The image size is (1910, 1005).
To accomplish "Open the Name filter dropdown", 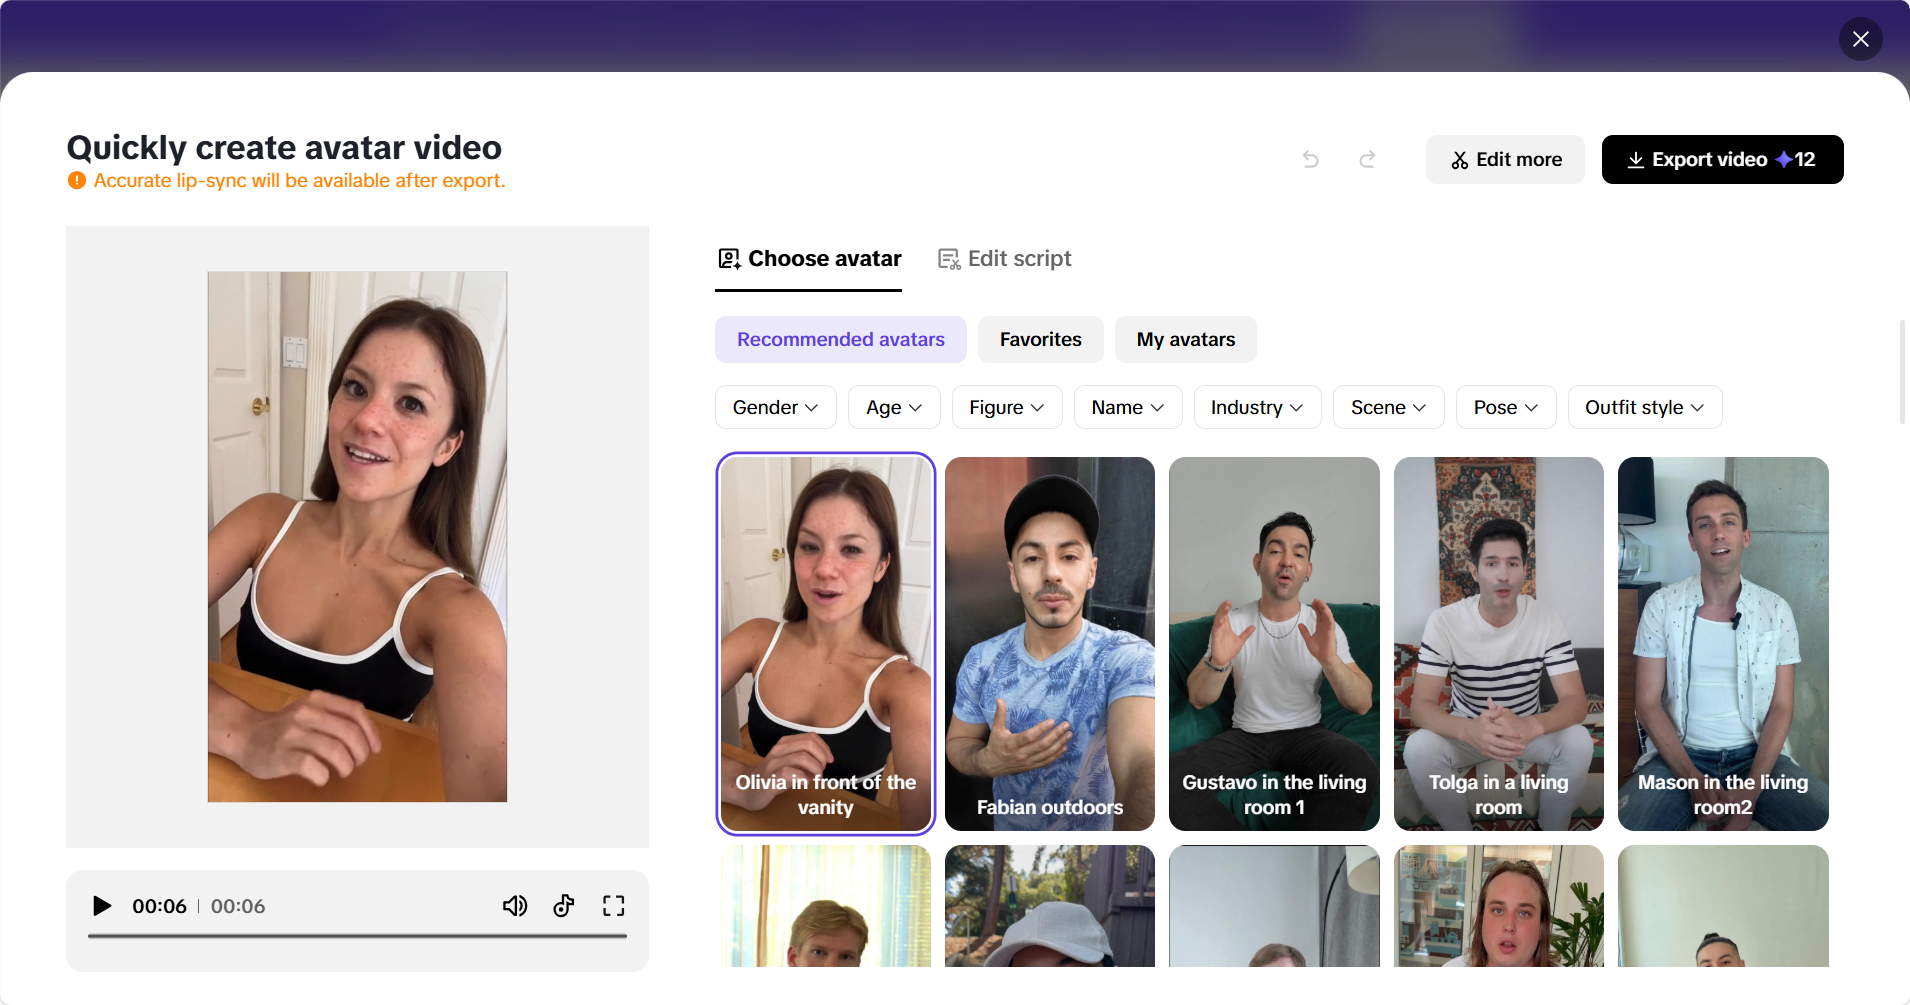I will (1128, 407).
